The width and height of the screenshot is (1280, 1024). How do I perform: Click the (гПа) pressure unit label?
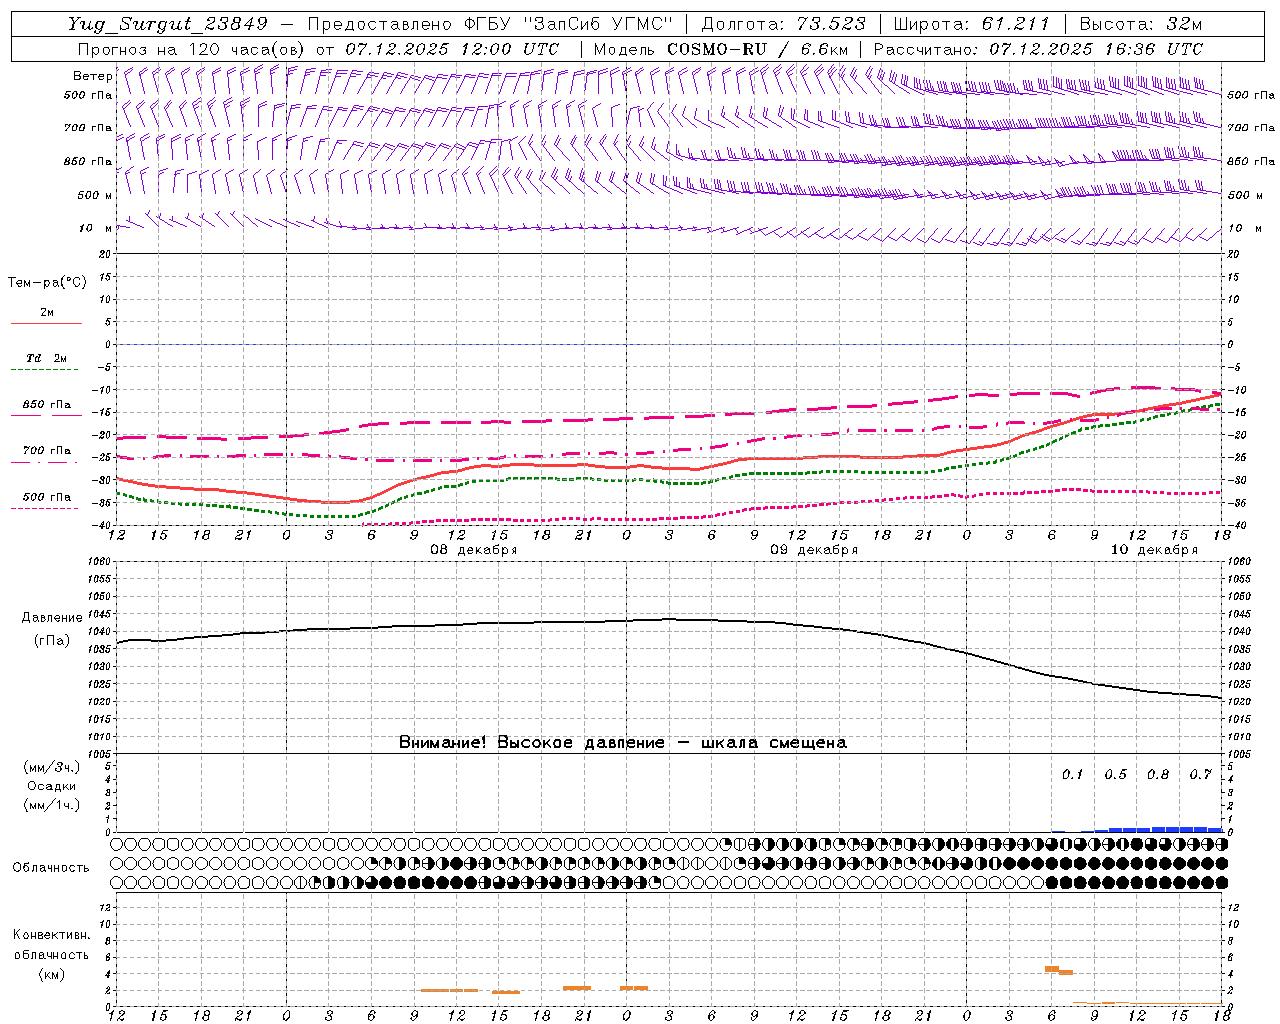click(x=52, y=640)
